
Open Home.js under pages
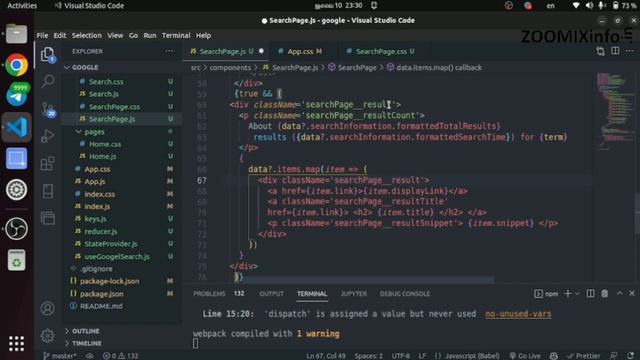click(x=102, y=157)
